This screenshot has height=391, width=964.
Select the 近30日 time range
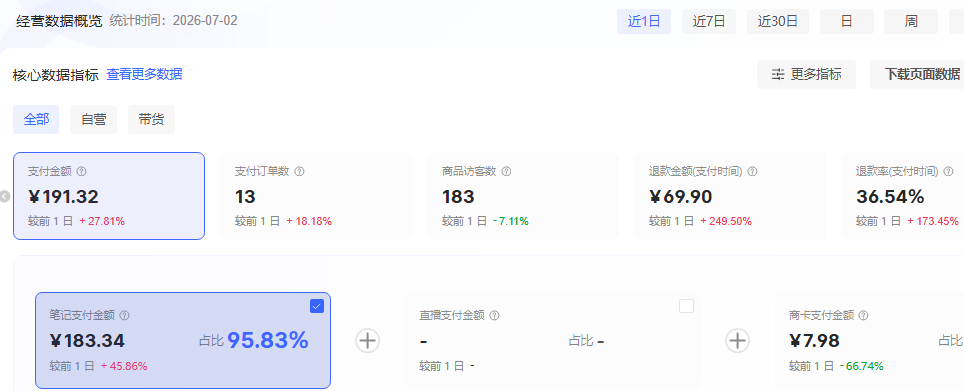778,22
